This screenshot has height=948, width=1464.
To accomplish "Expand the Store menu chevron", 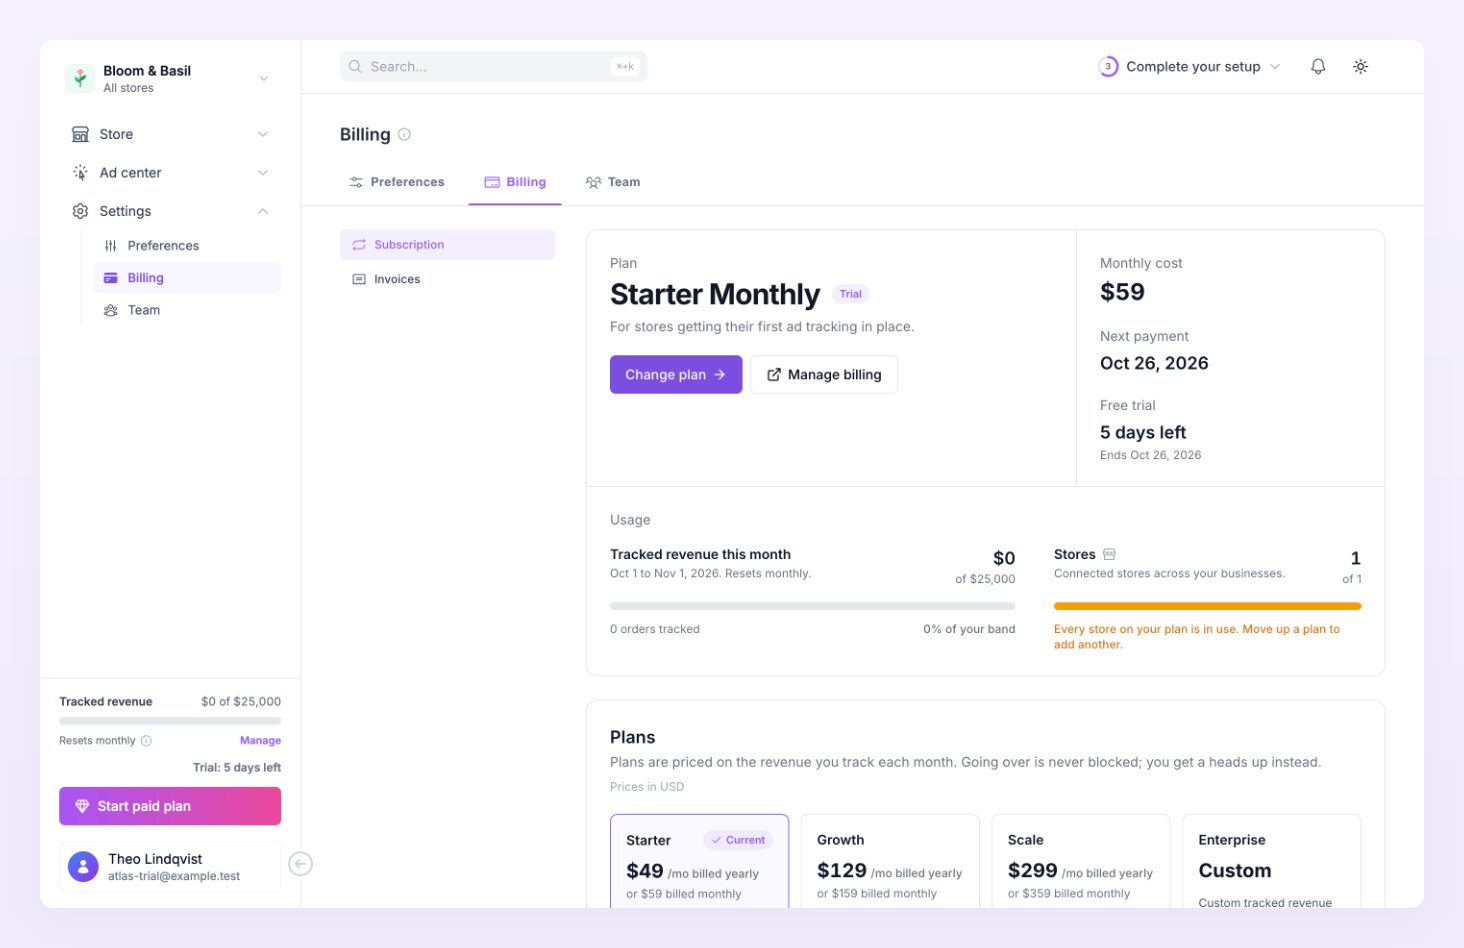I will 263,134.
